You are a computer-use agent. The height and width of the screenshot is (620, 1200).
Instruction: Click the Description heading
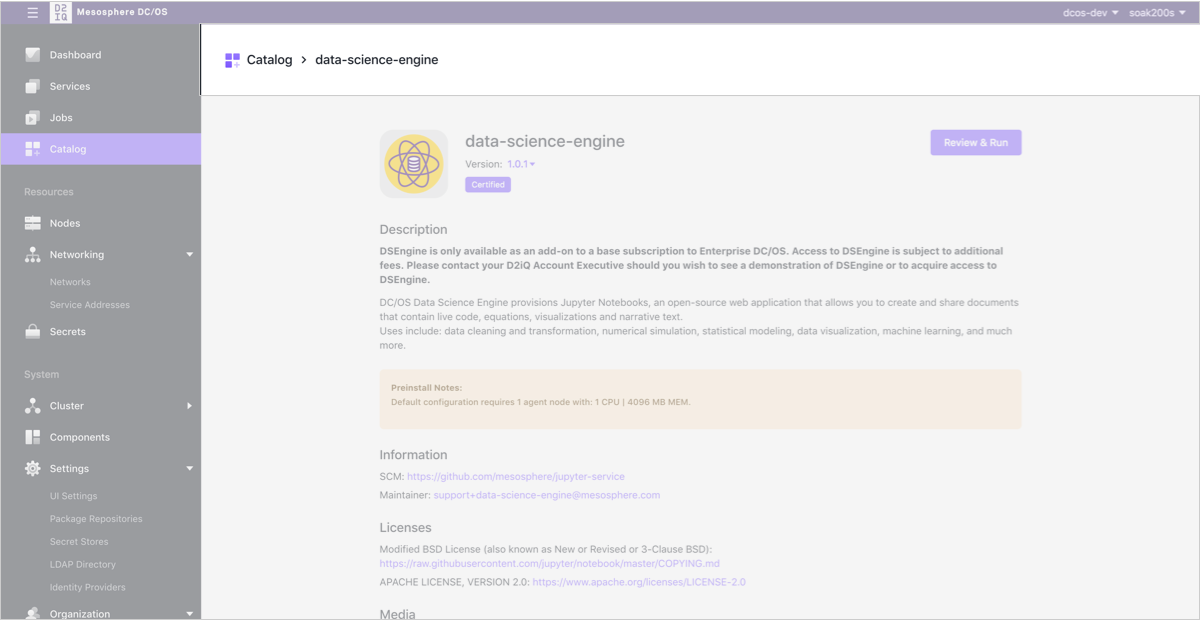(414, 229)
